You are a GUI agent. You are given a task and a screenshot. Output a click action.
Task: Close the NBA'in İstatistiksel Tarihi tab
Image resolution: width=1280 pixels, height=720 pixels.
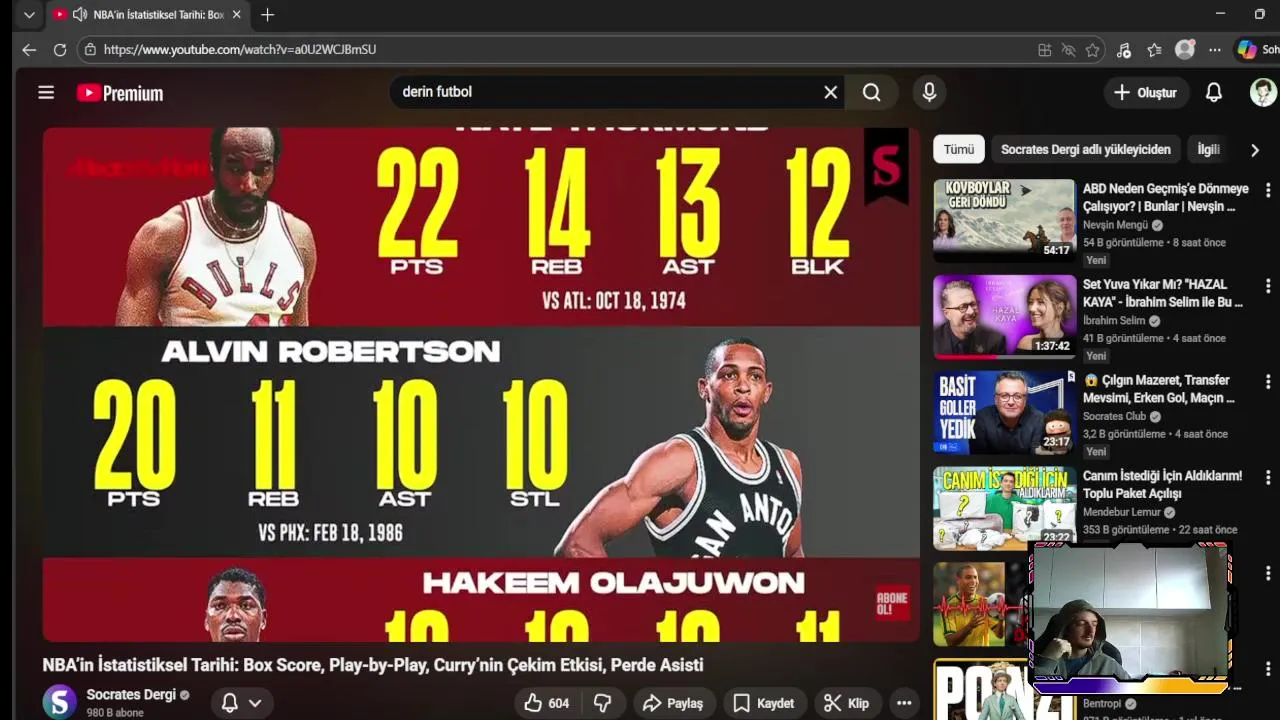(237, 15)
